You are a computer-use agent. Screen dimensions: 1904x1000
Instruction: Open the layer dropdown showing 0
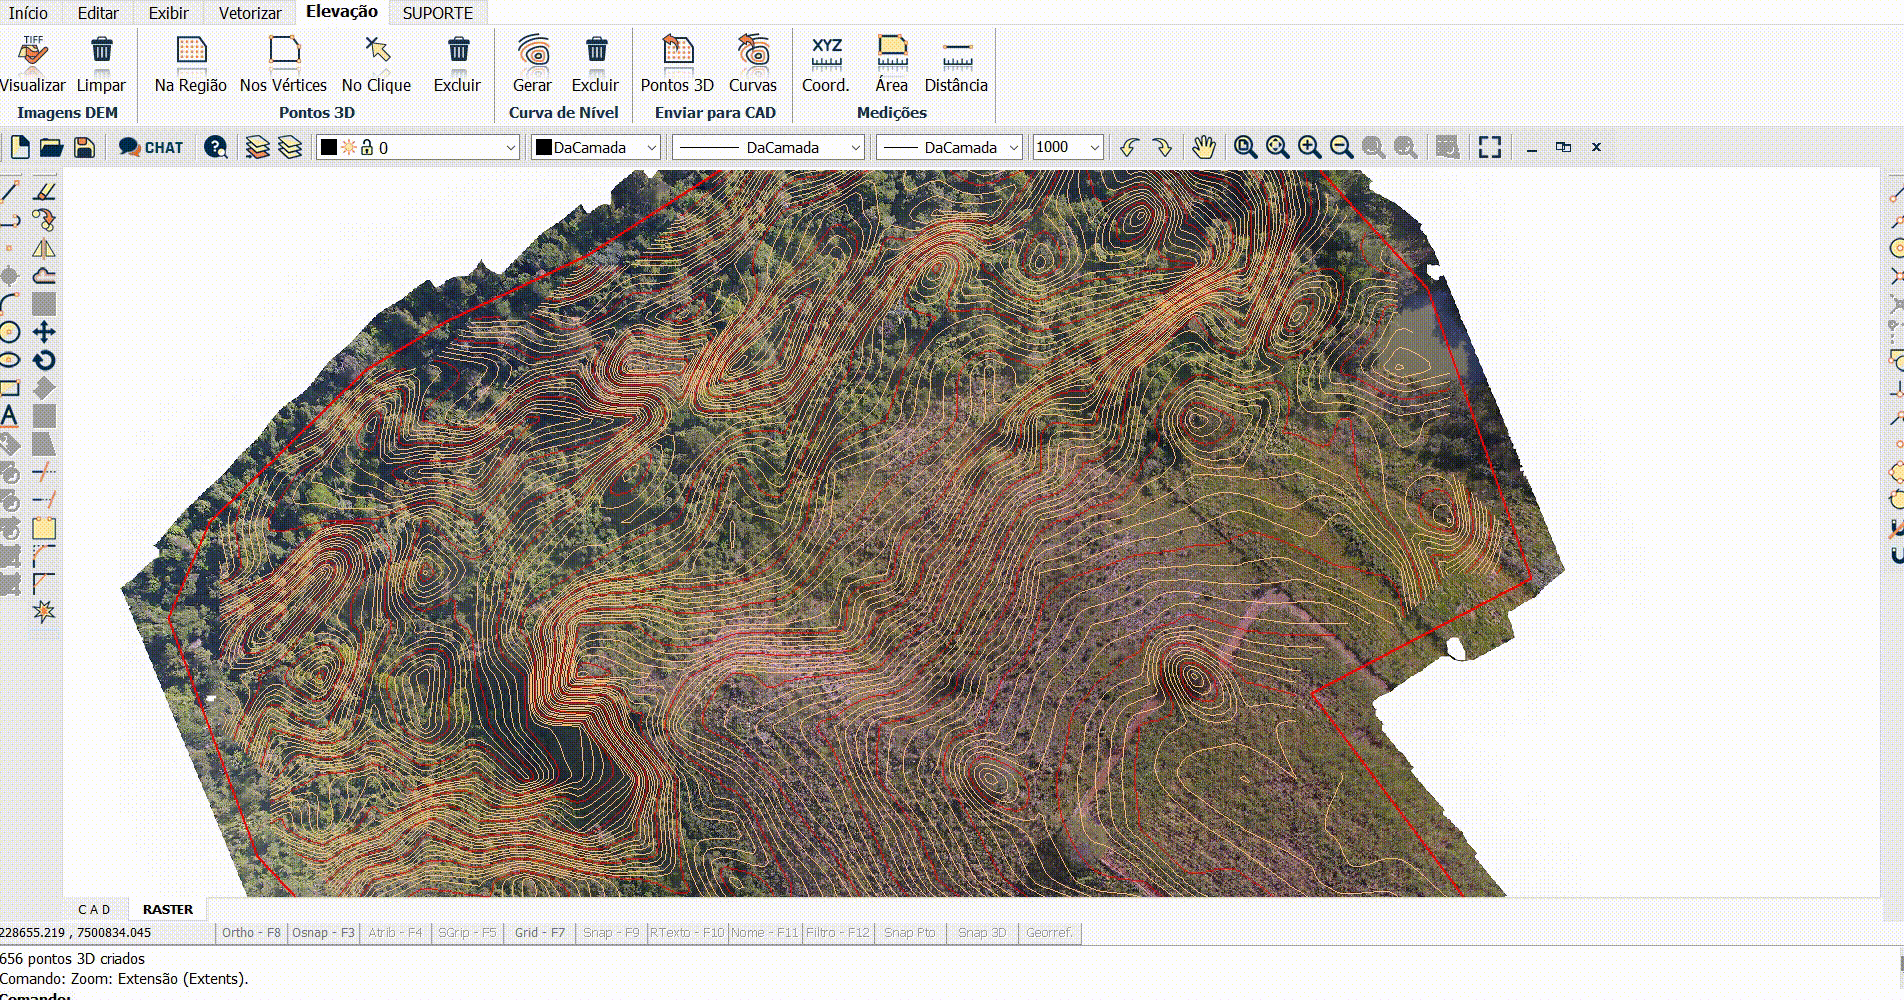pyautogui.click(x=418, y=148)
